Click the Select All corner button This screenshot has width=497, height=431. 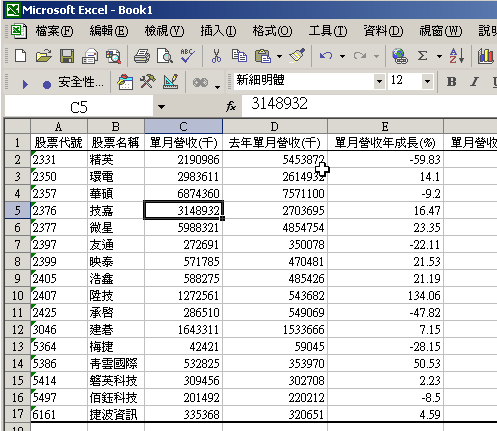17,126
